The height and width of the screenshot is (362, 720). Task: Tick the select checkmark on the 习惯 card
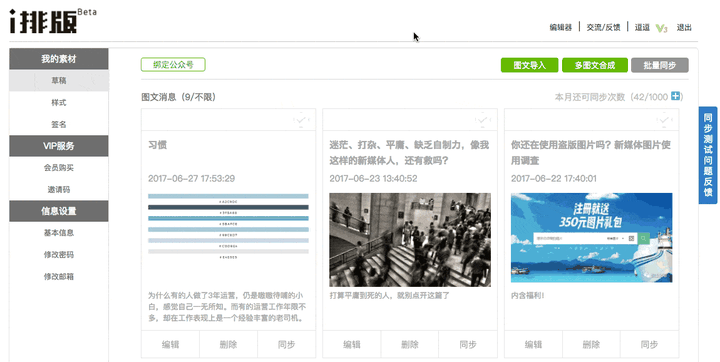[x=301, y=120]
